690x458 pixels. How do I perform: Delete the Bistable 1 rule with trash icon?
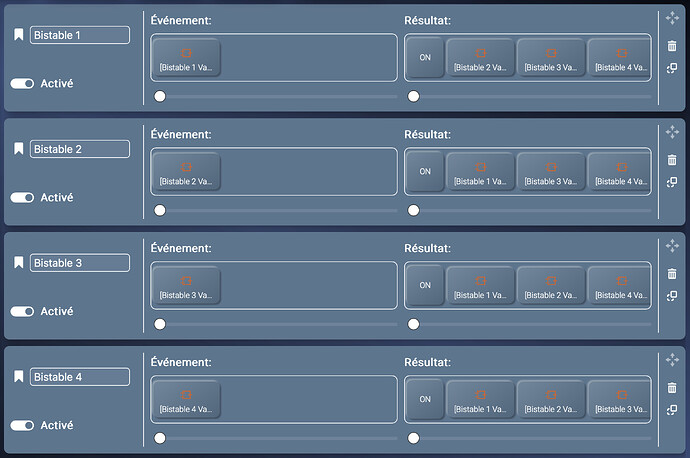(x=672, y=46)
